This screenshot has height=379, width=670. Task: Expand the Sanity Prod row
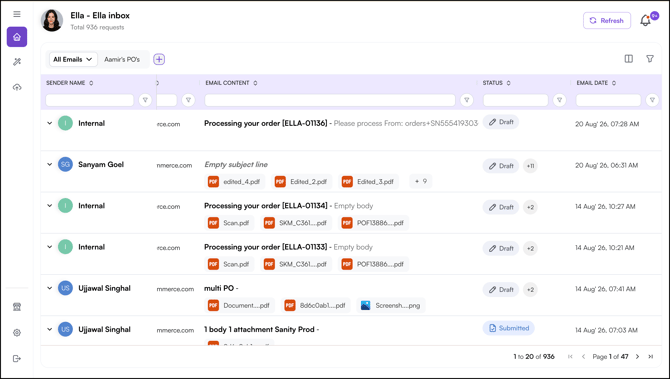point(50,329)
